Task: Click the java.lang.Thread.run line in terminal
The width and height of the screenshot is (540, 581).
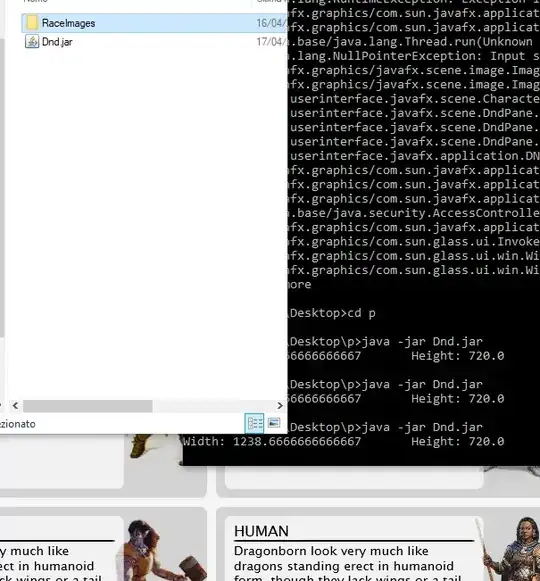Action: tap(411, 42)
